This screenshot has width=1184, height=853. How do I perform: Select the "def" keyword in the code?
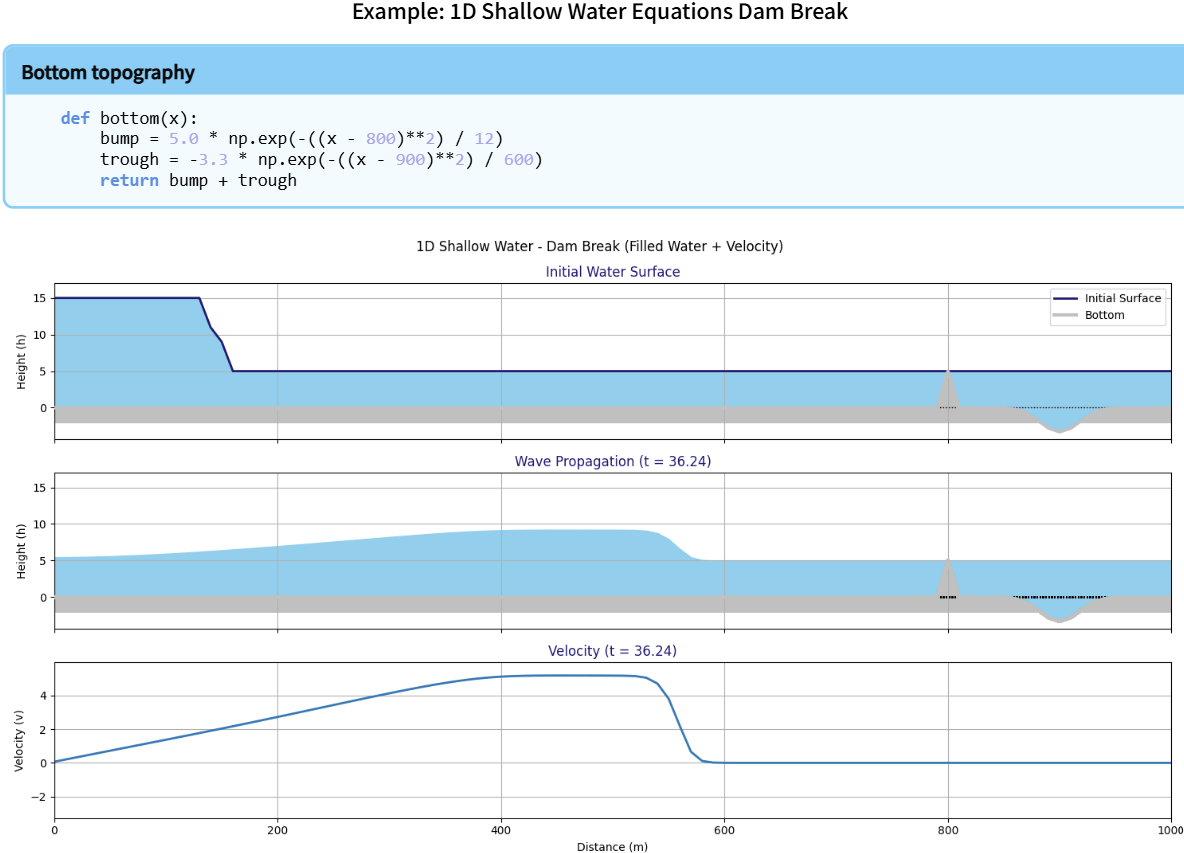click(x=75, y=118)
